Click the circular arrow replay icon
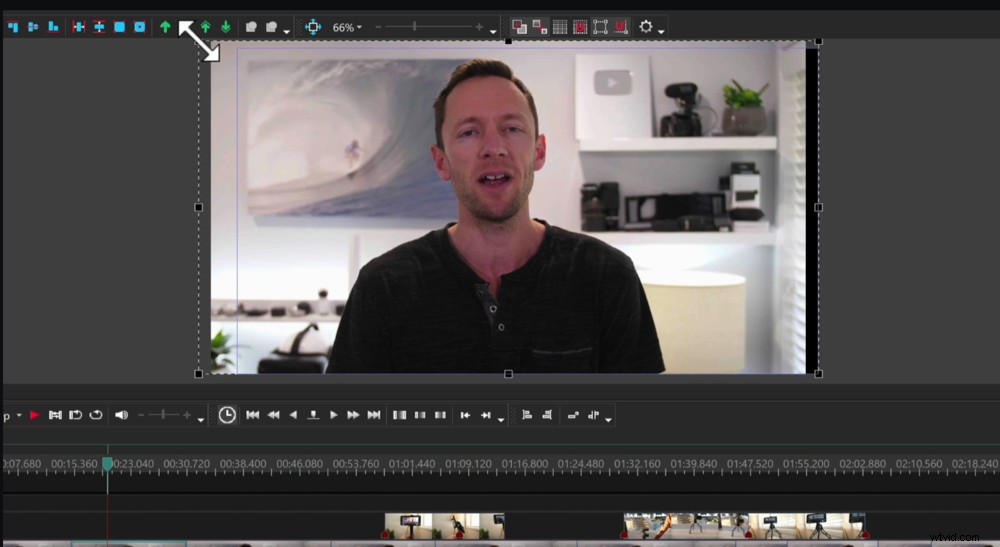 click(x=96, y=415)
